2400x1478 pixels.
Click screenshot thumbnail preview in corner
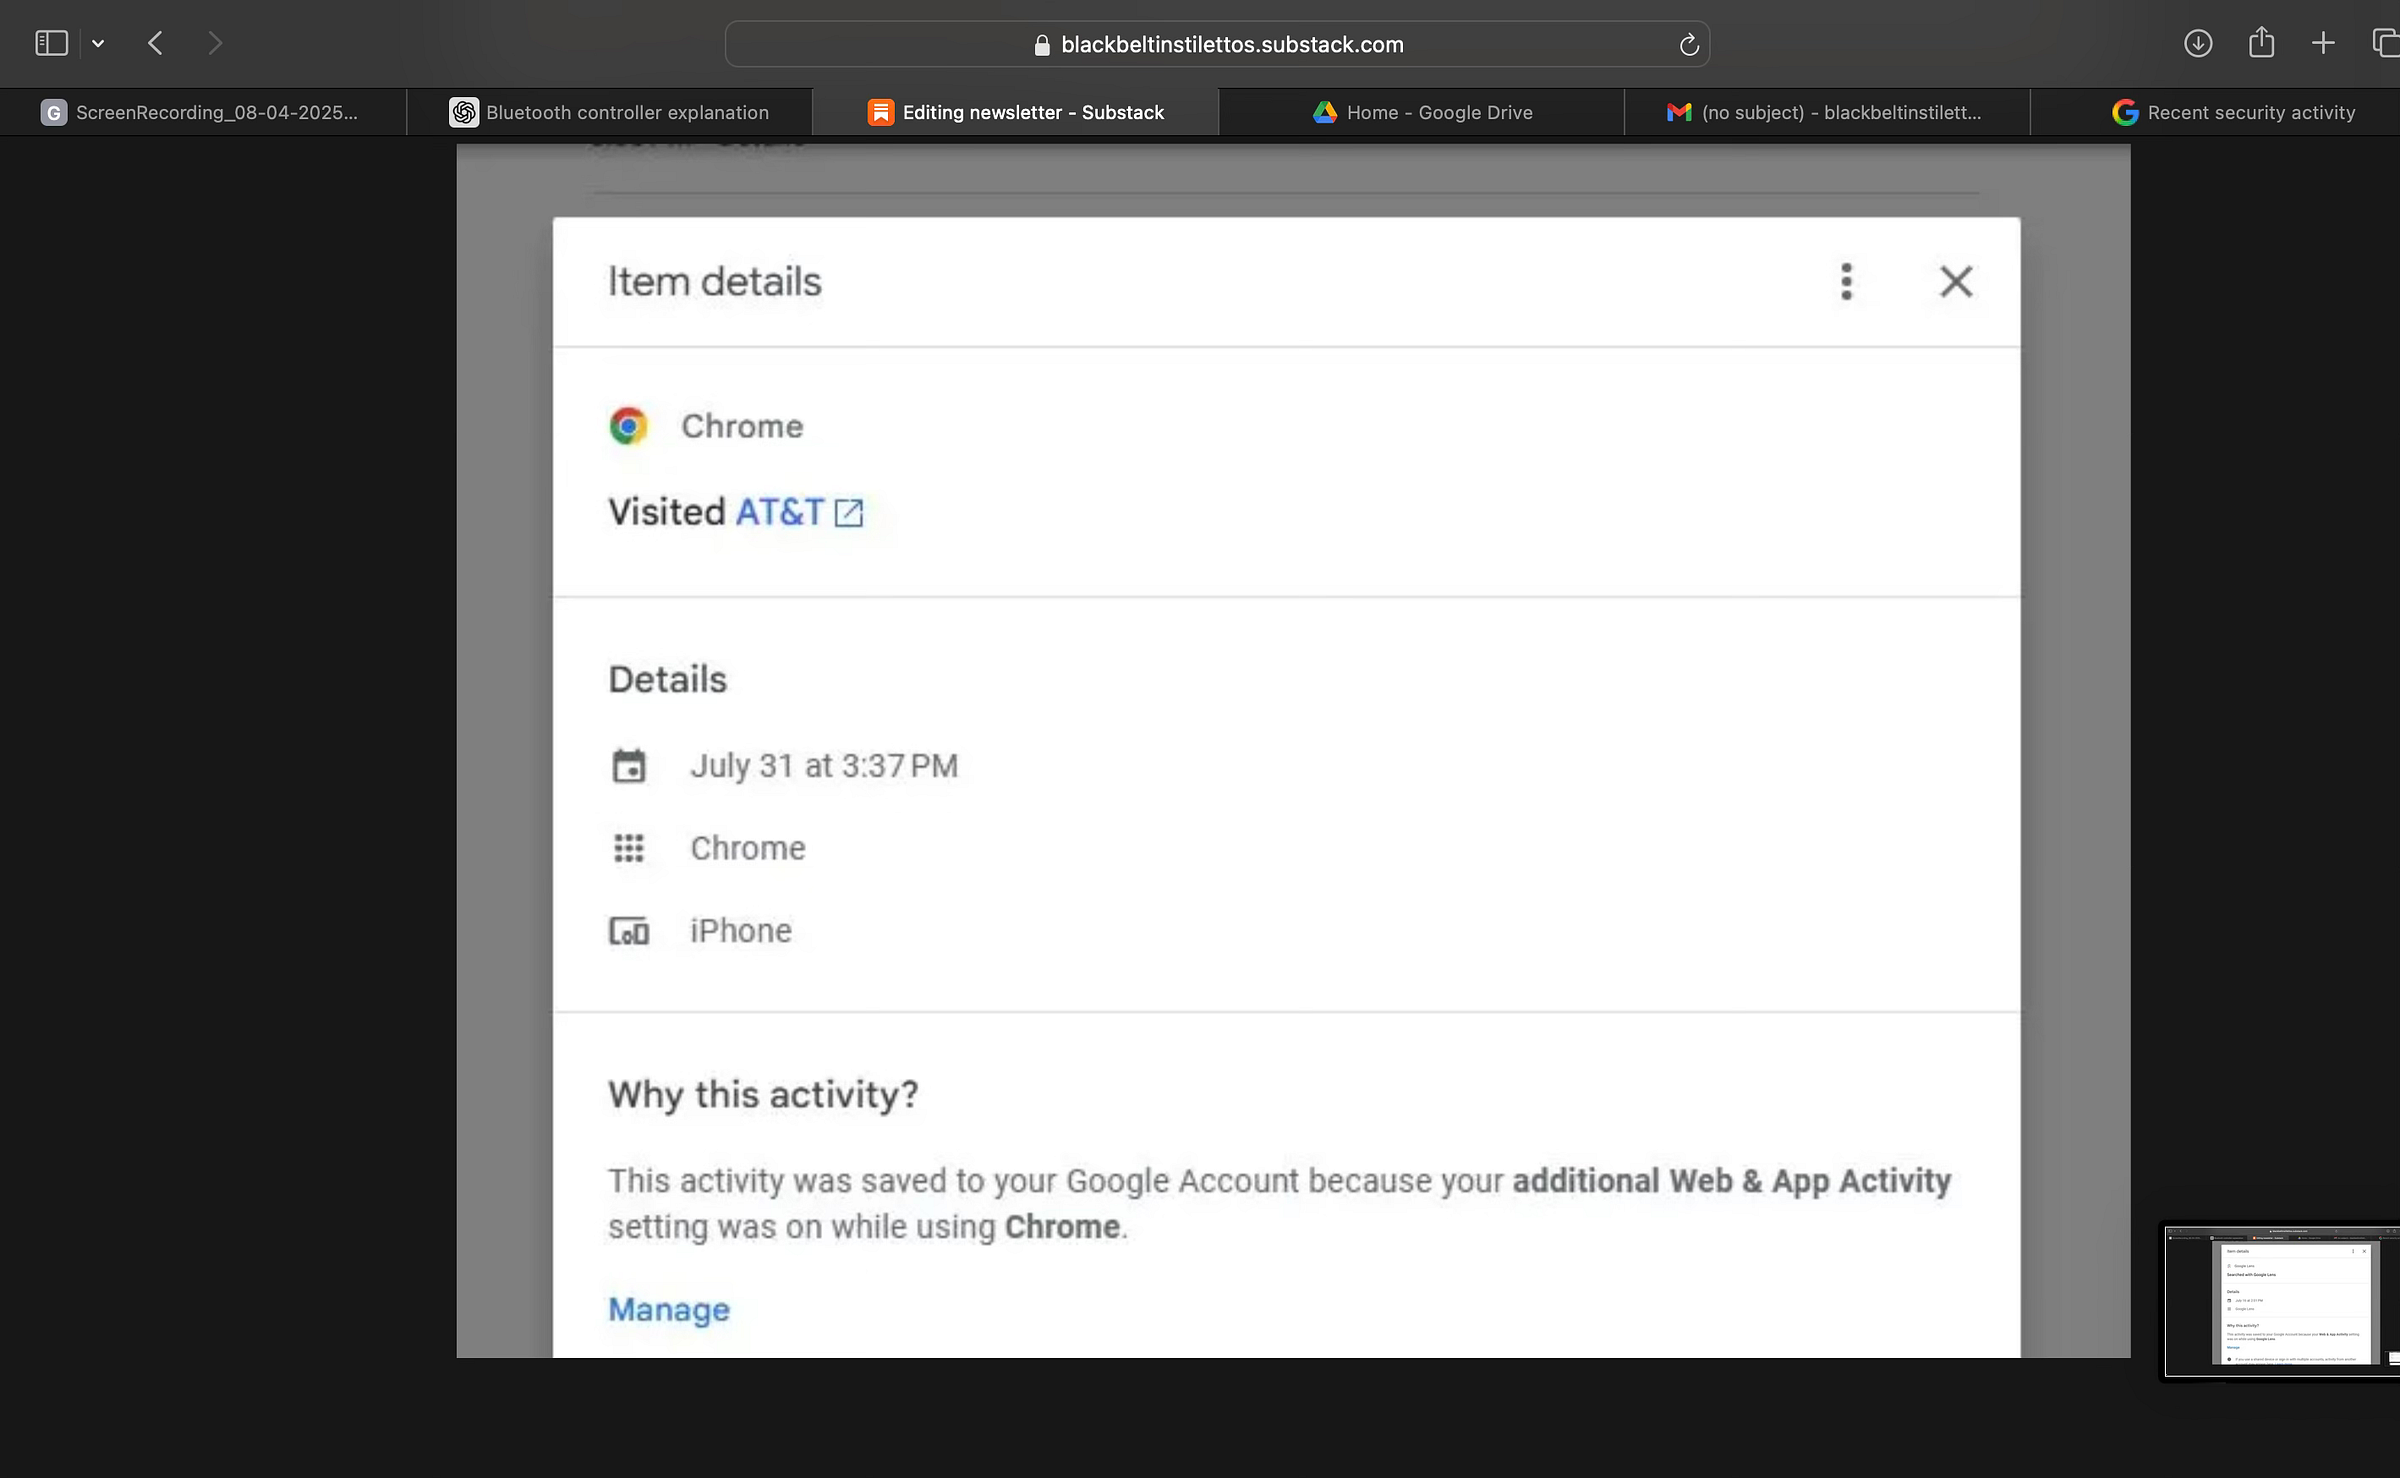(x=2283, y=1301)
